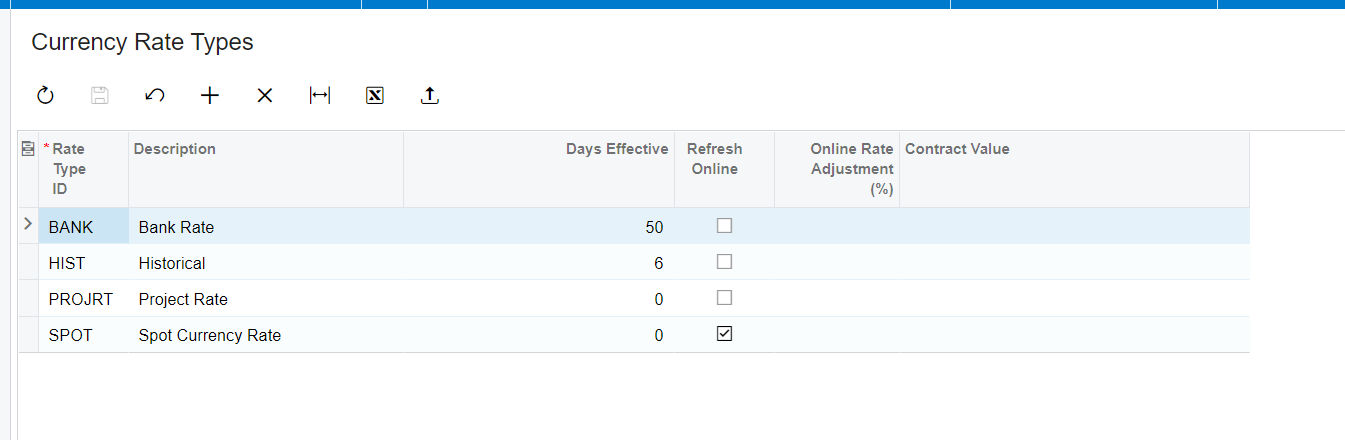Sort by Rate Type ID column header
Image resolution: width=1345 pixels, height=440 pixels.
point(83,169)
